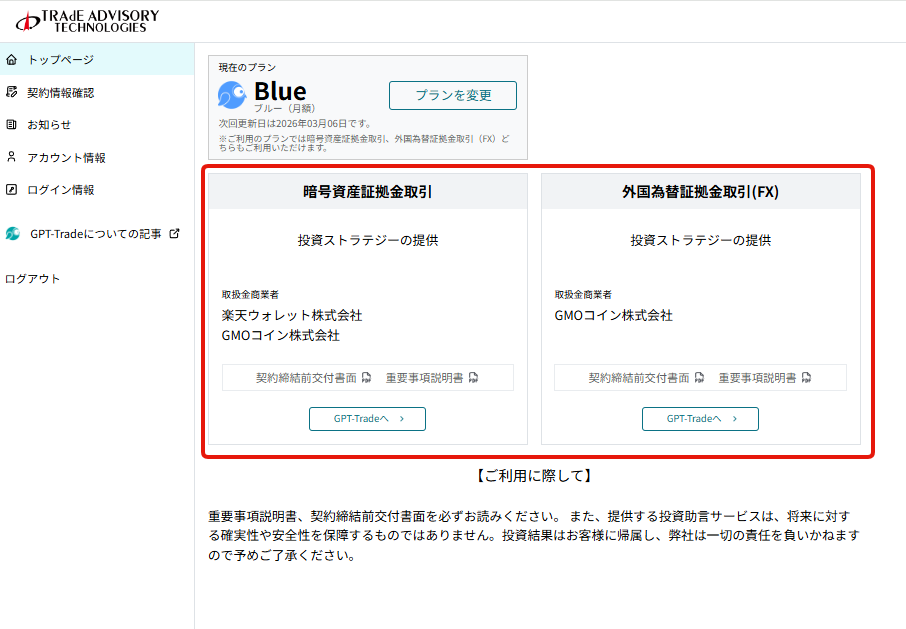Screen dimensions: 906x629
Task: Select ログアウト in the sidebar
Action: click(33, 279)
